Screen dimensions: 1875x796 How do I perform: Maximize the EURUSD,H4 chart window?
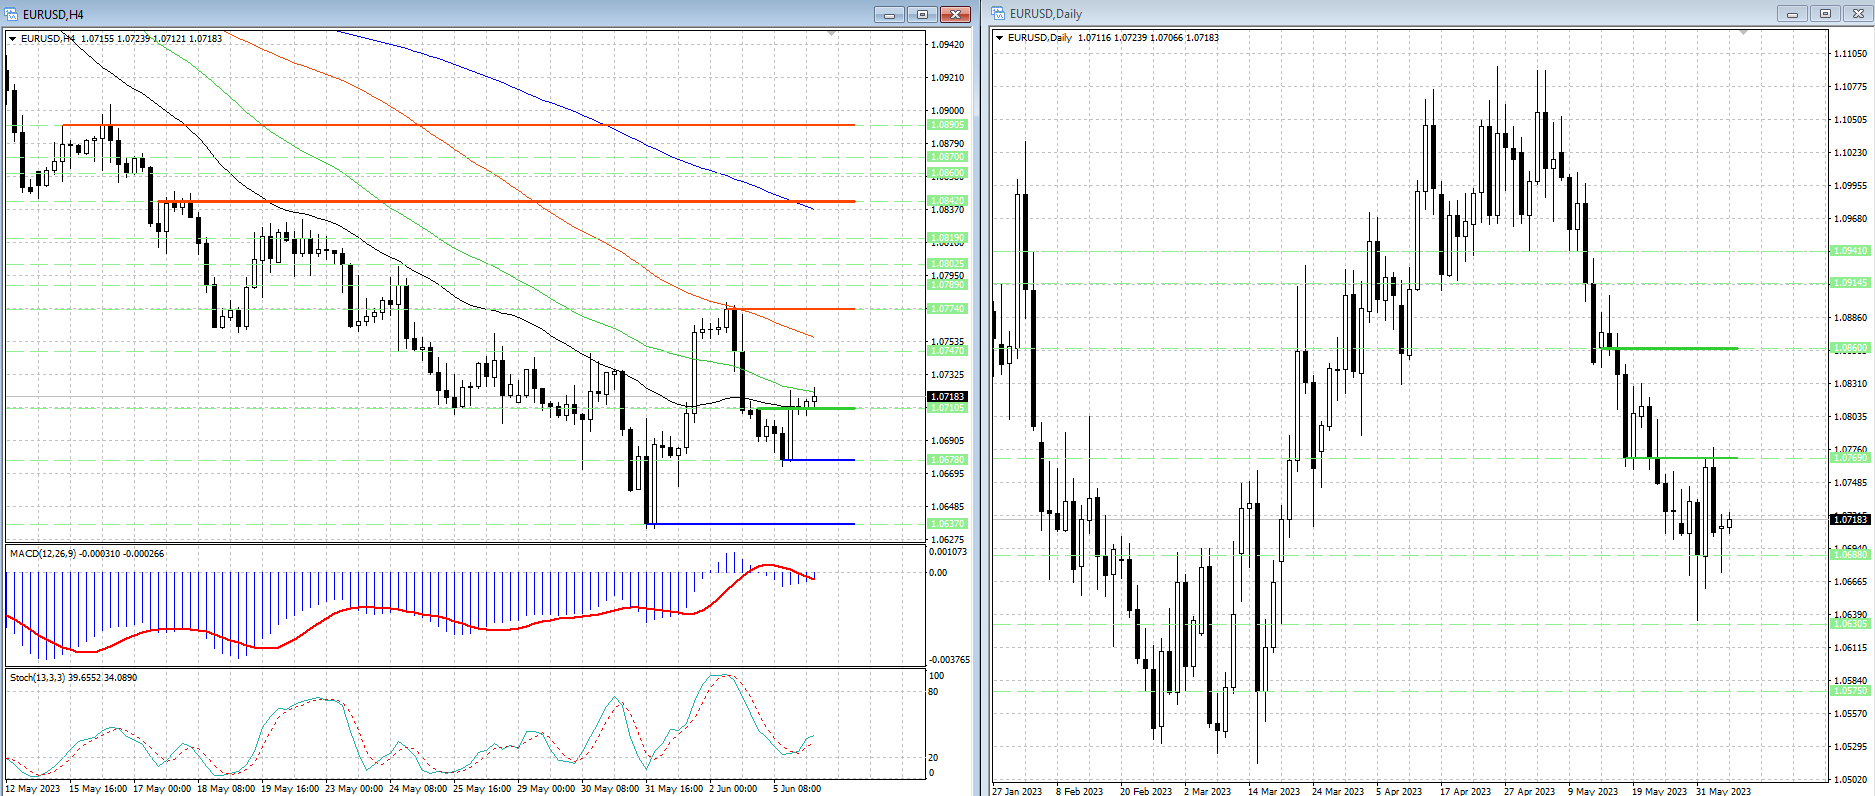click(922, 14)
